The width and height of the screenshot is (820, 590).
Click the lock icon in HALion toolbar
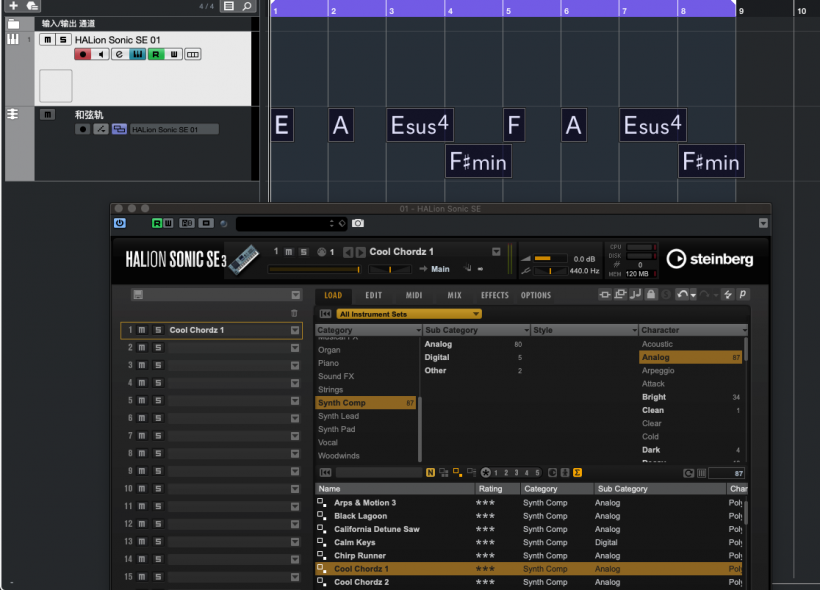pyautogui.click(x=651, y=294)
